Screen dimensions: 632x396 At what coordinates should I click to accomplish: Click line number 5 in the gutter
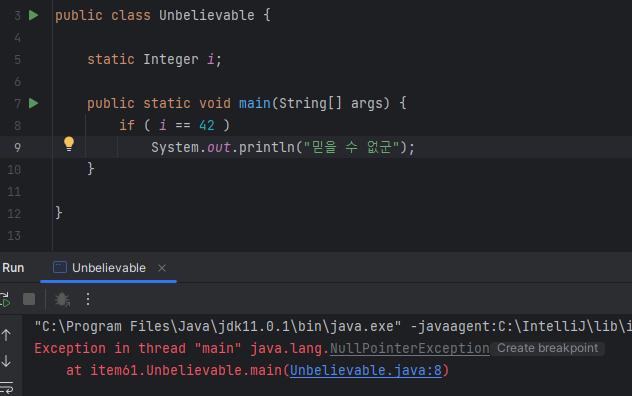click(17, 60)
